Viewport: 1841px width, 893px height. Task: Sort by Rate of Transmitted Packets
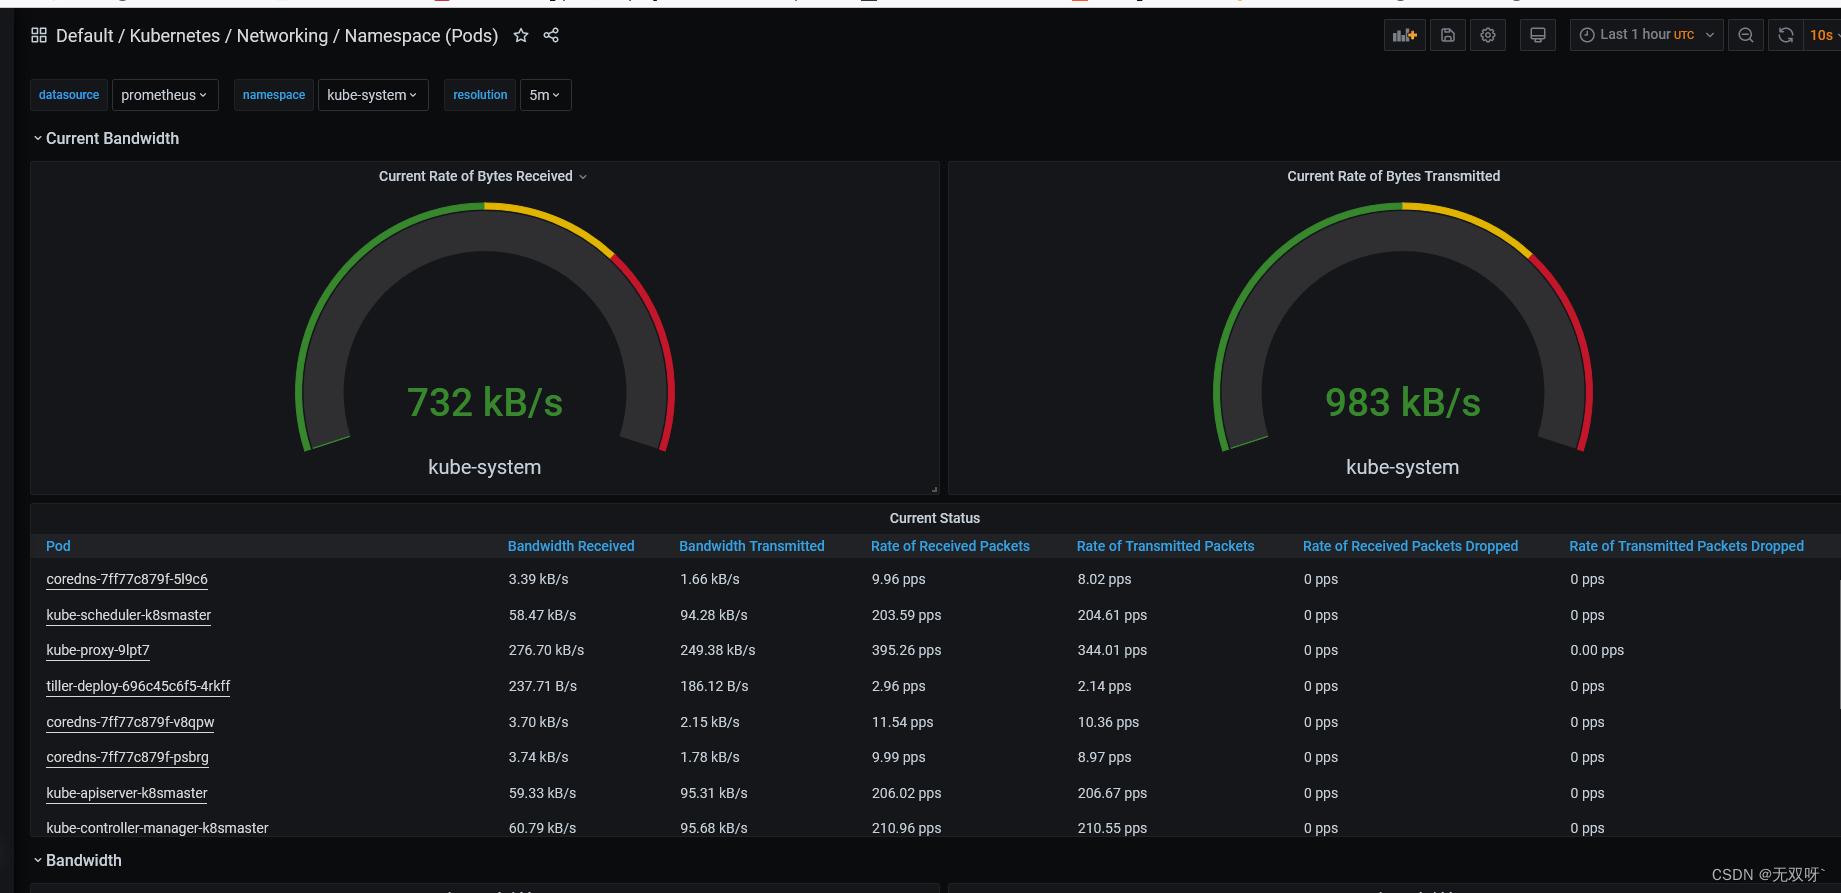point(1165,546)
